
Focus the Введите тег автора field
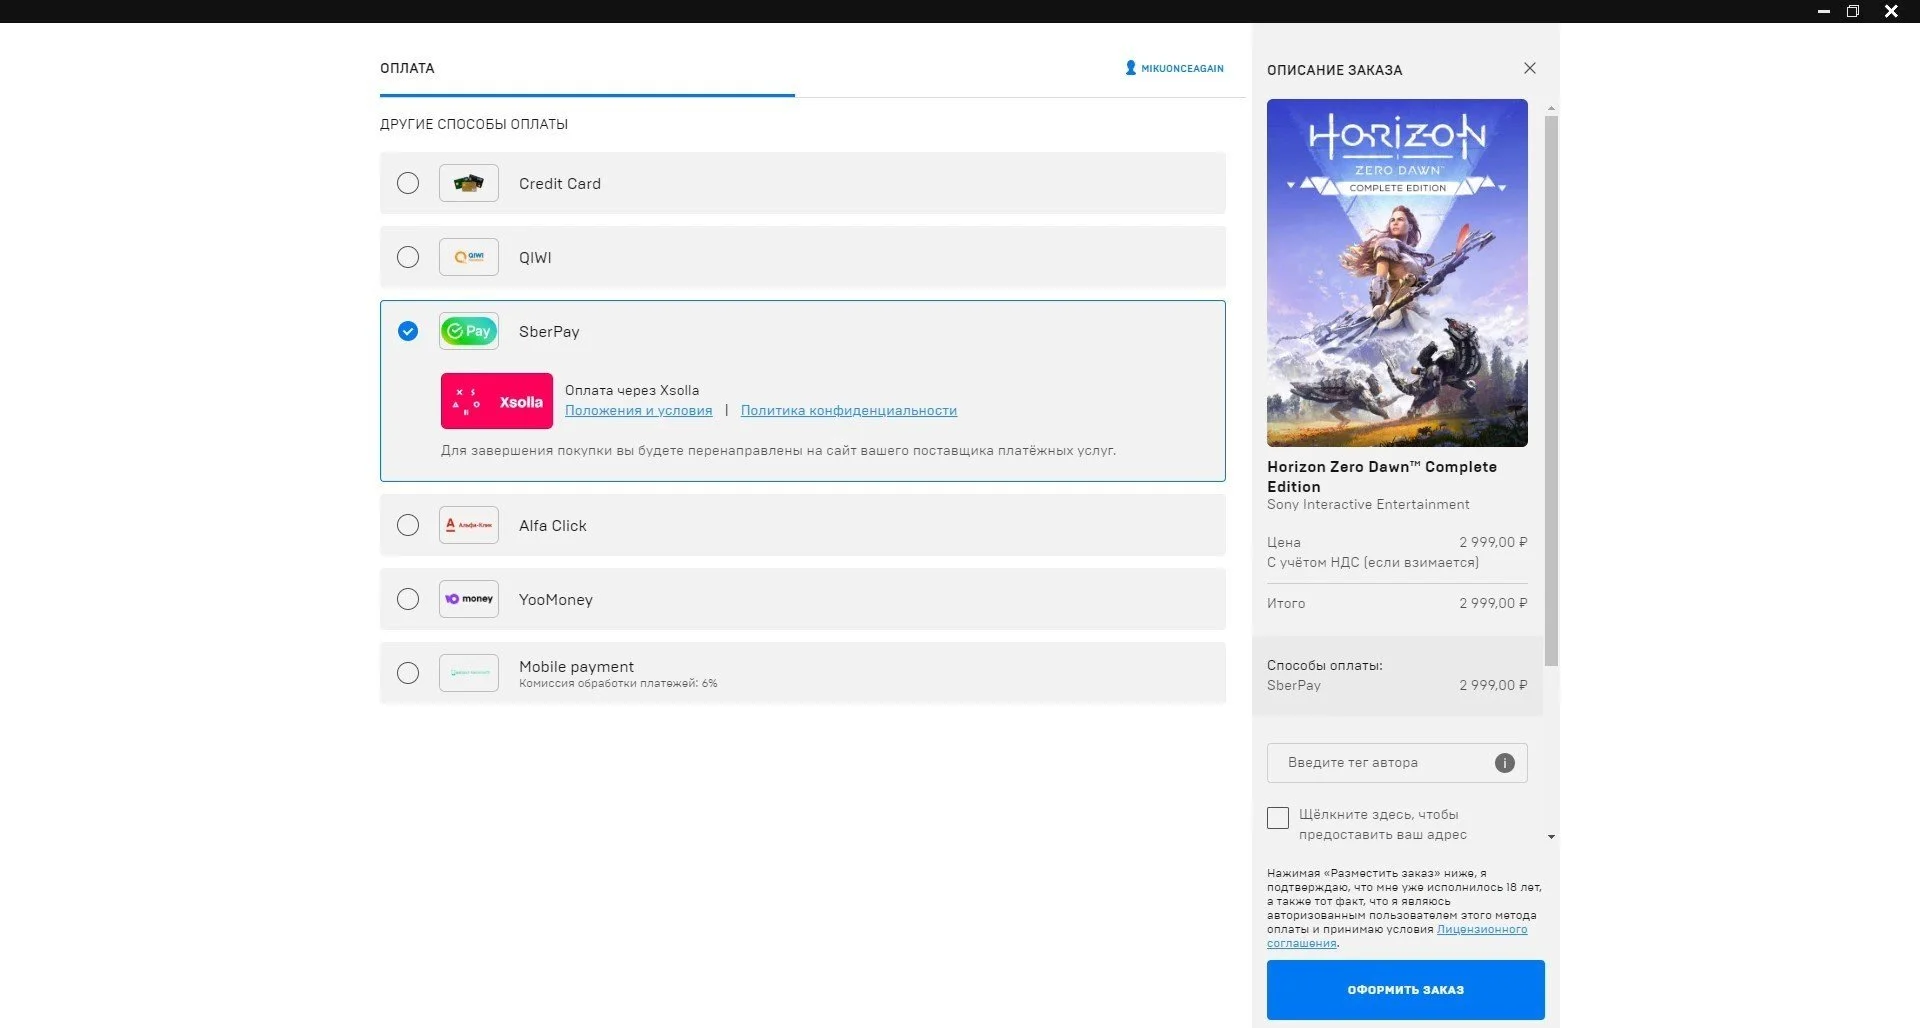(x=1397, y=763)
